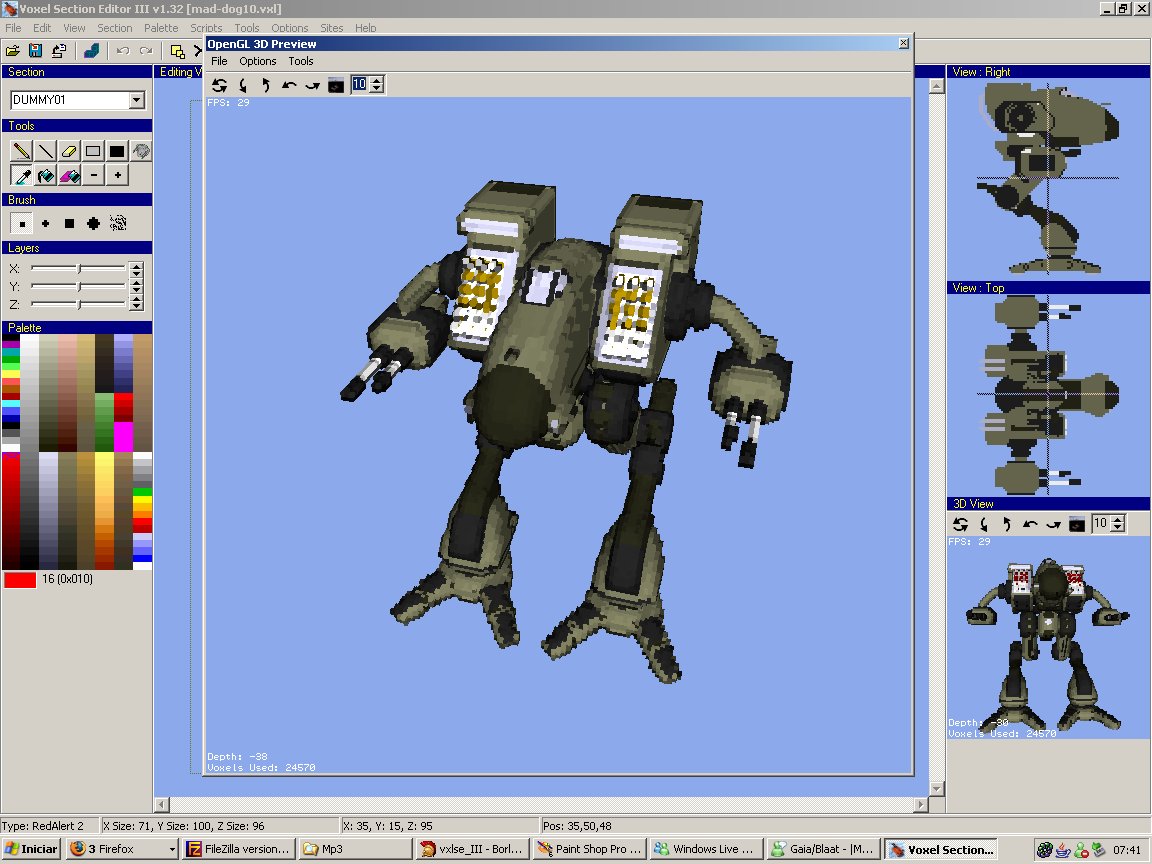Select the Line tool
This screenshot has height=864, width=1152.
click(46, 151)
